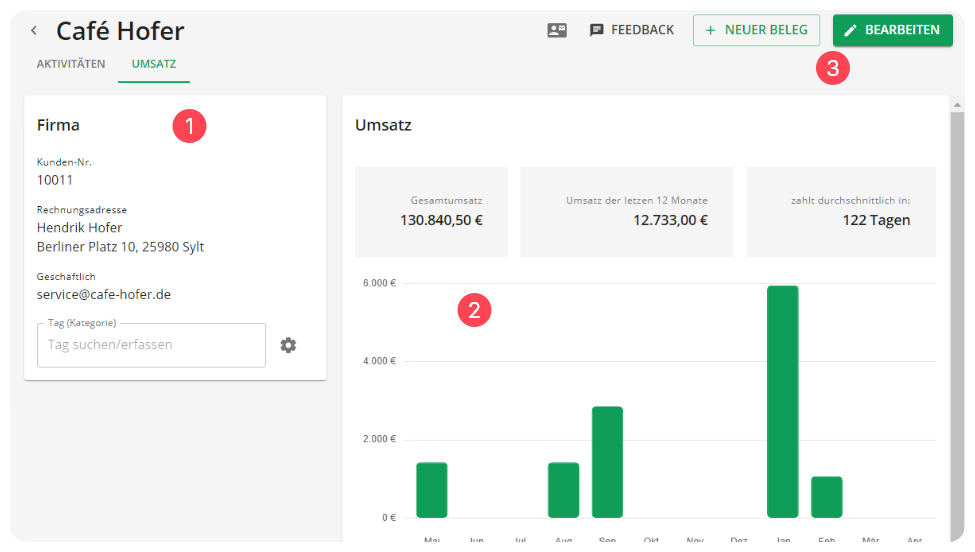975x552 pixels.
Task: Click the February revenue bar
Action: pos(827,496)
